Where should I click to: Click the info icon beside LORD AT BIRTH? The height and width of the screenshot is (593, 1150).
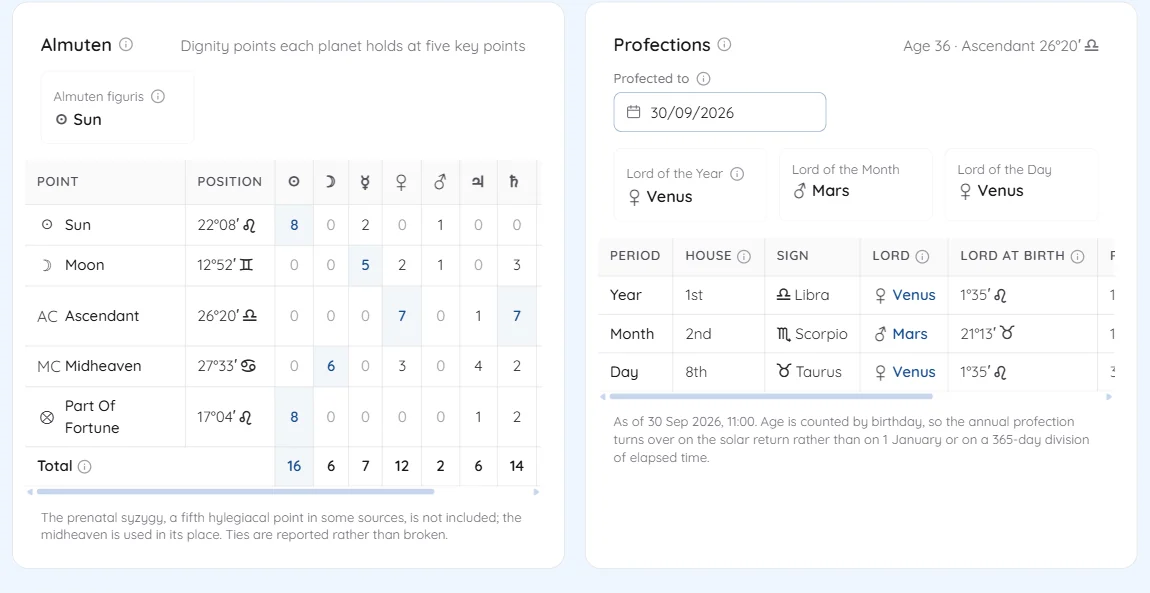pos(1077,256)
